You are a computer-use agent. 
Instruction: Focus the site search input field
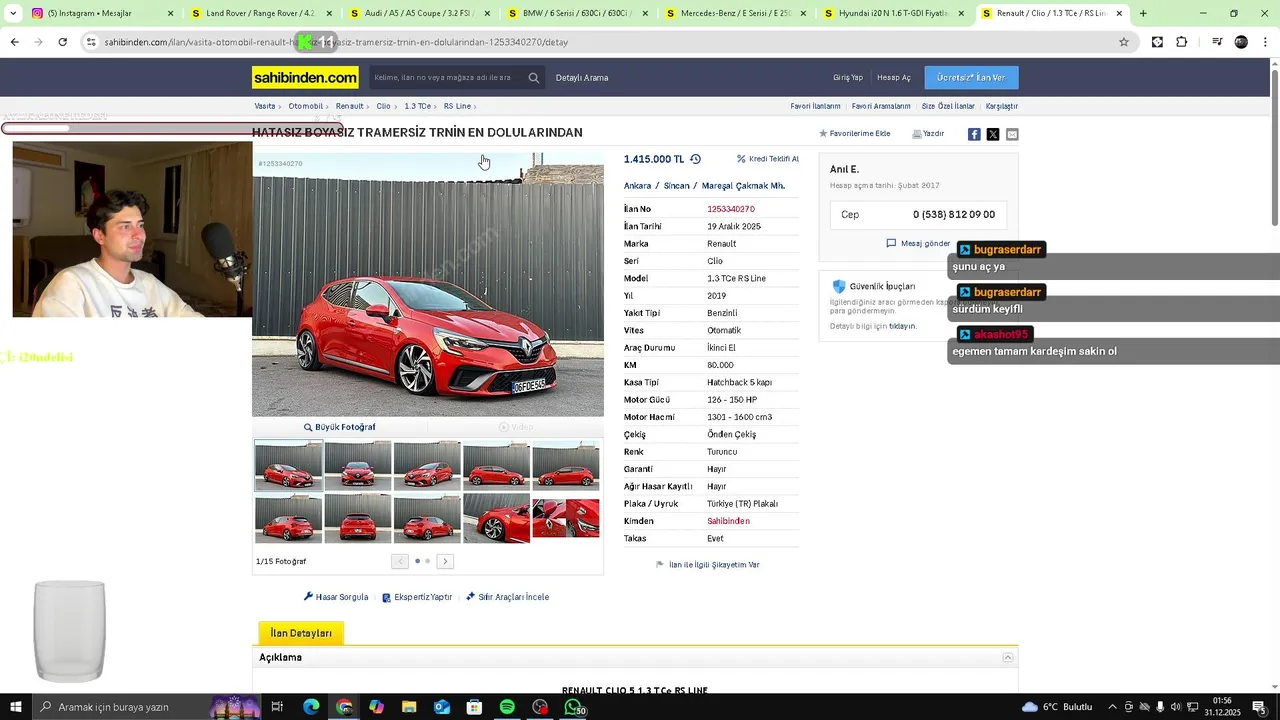pos(446,78)
